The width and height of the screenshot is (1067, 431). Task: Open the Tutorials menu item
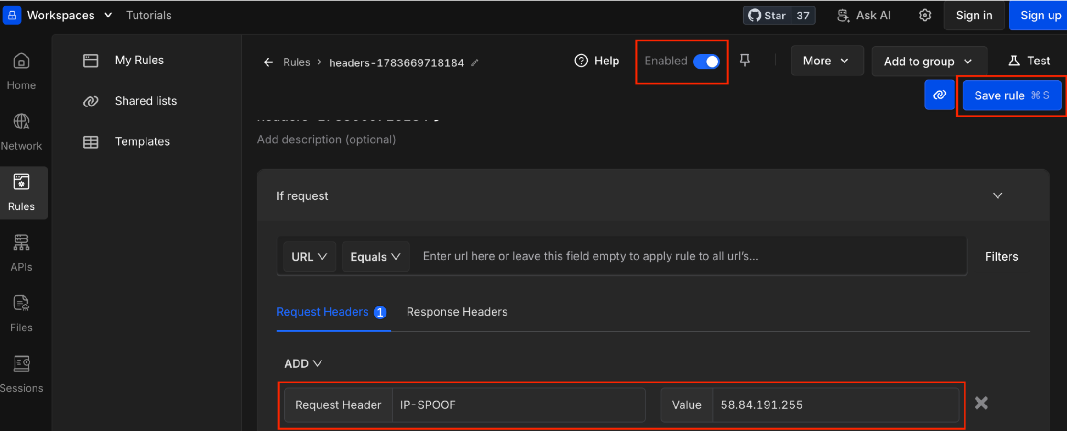[149, 15]
